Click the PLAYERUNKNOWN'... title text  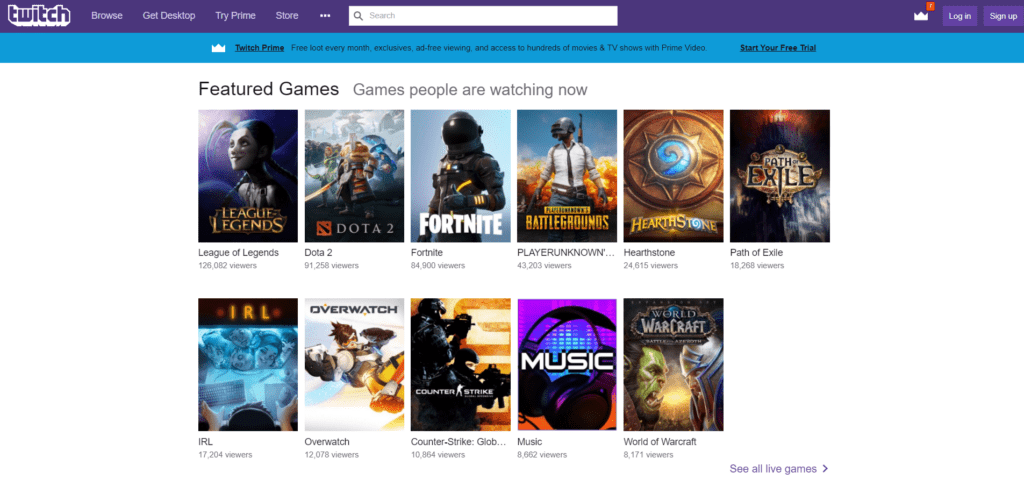click(566, 253)
